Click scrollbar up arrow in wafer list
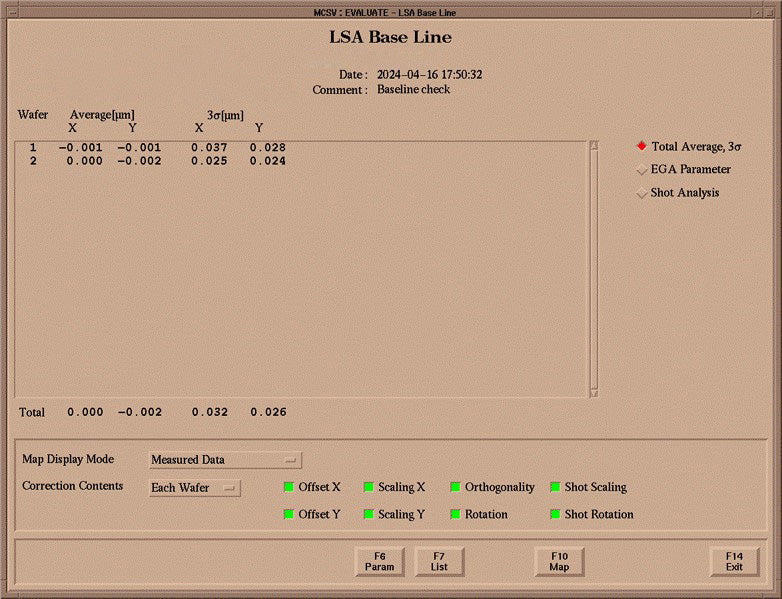The width and height of the screenshot is (782, 599). click(593, 146)
